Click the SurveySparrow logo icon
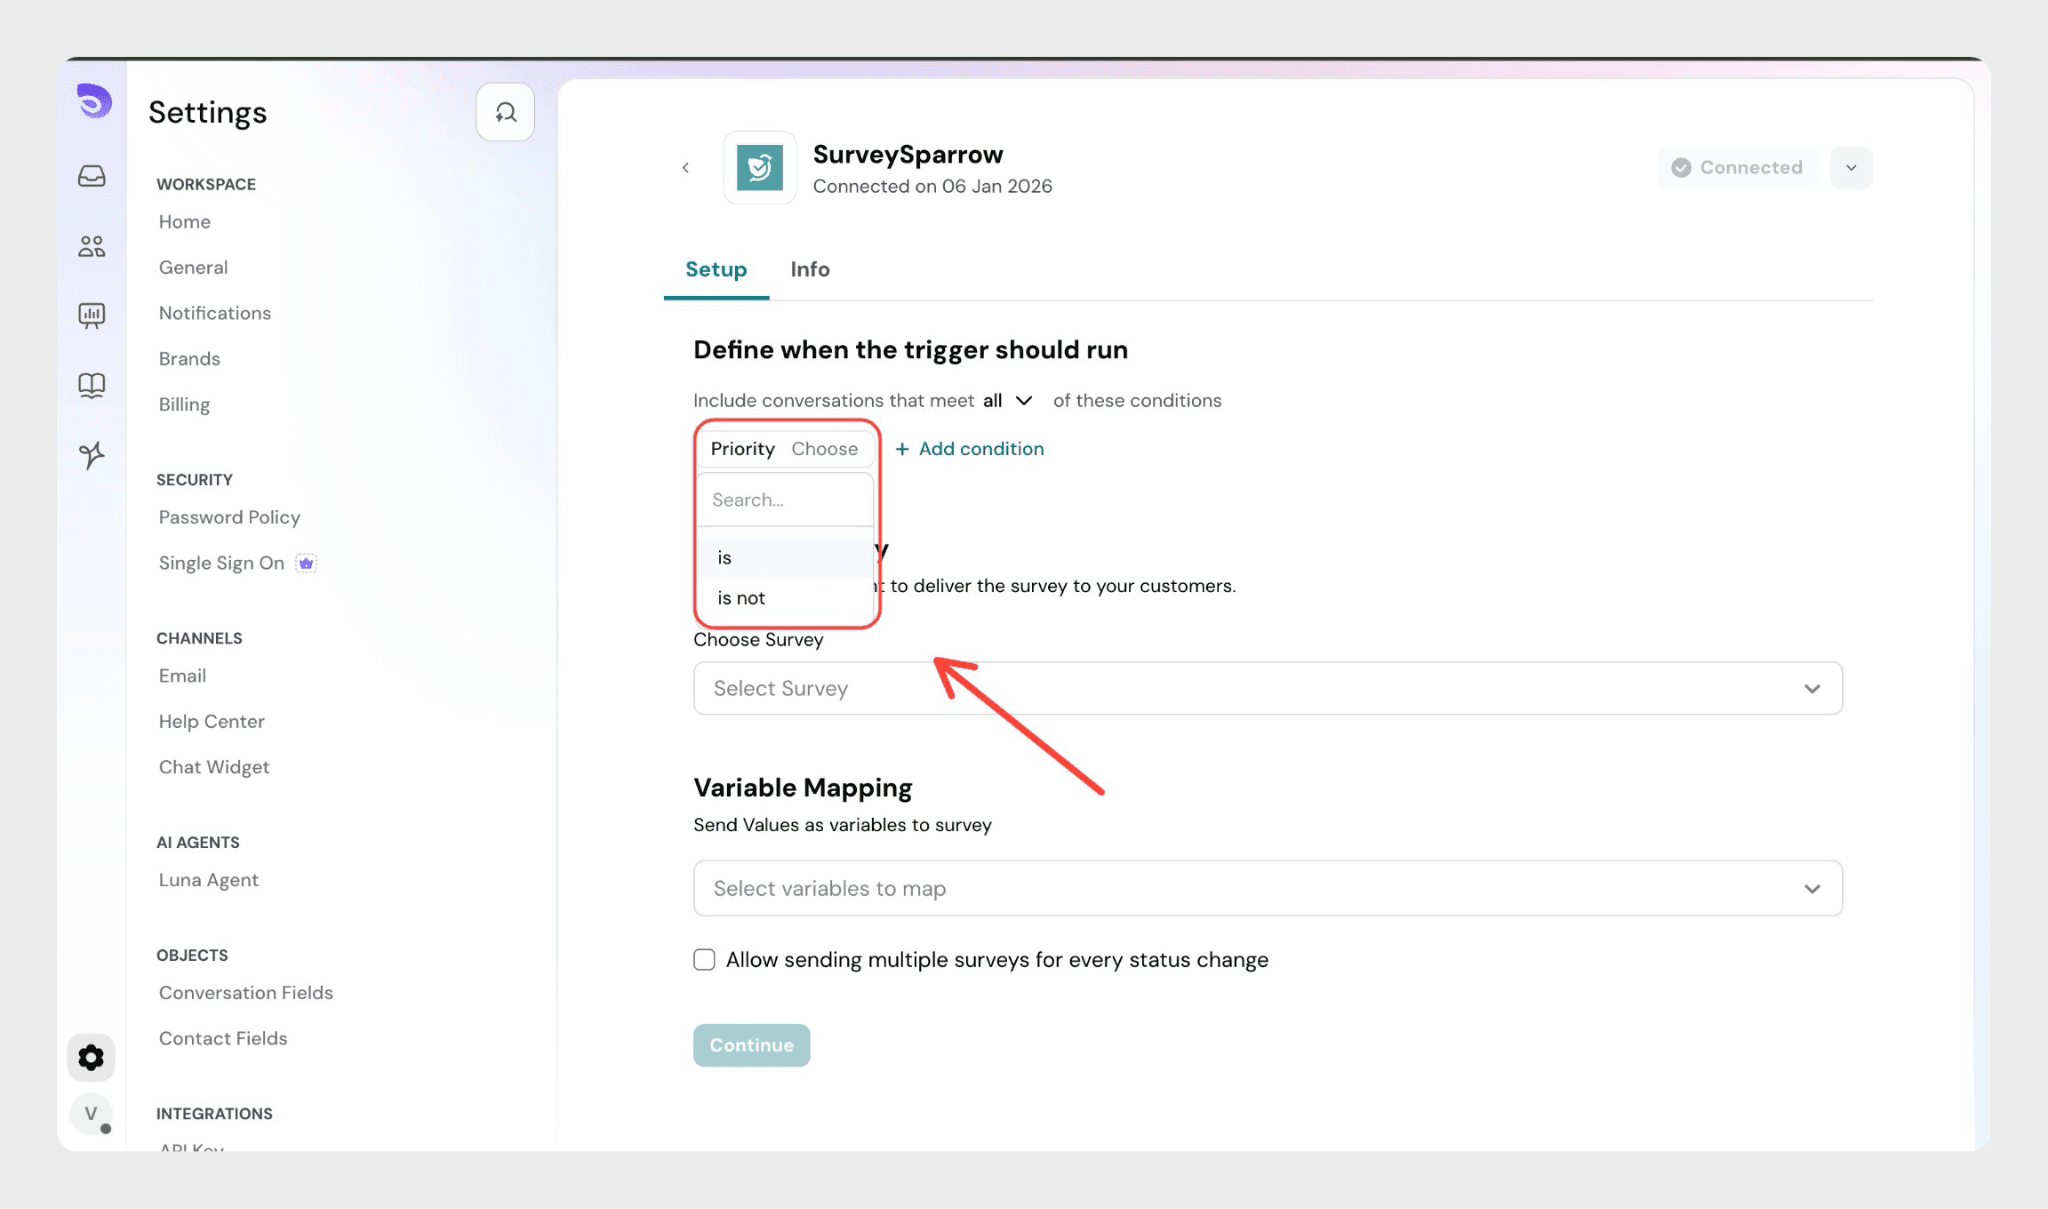This screenshot has width=2048, height=1209. click(x=759, y=168)
